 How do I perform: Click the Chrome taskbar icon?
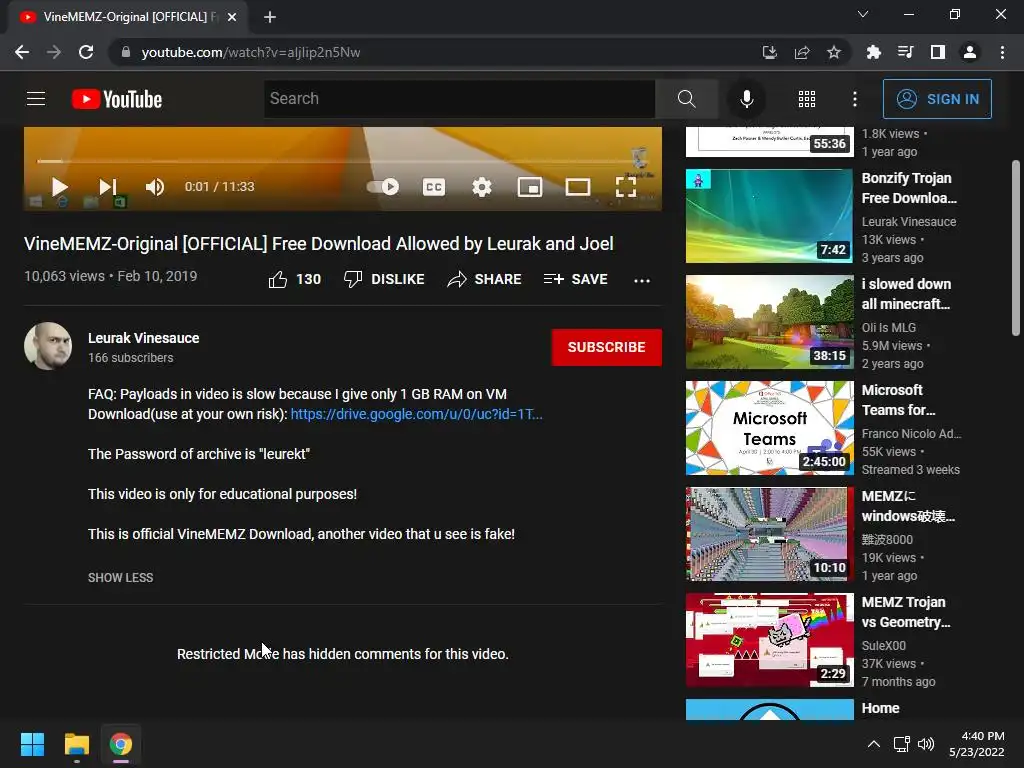click(121, 744)
